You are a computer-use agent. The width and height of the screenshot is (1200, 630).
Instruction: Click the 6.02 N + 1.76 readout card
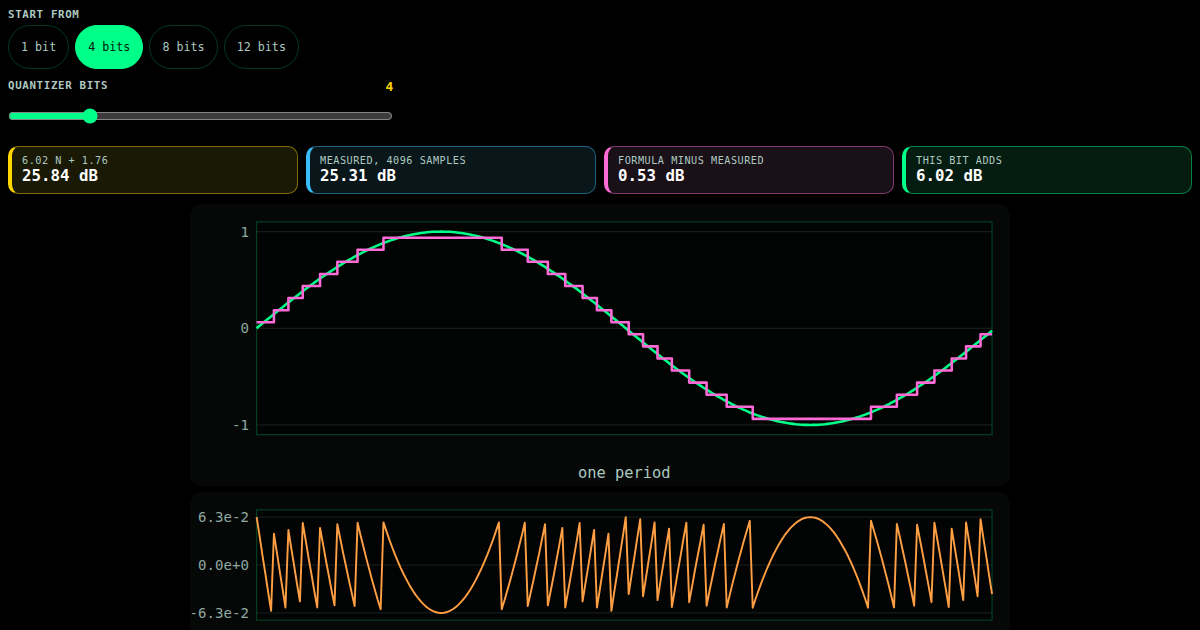tap(153, 170)
